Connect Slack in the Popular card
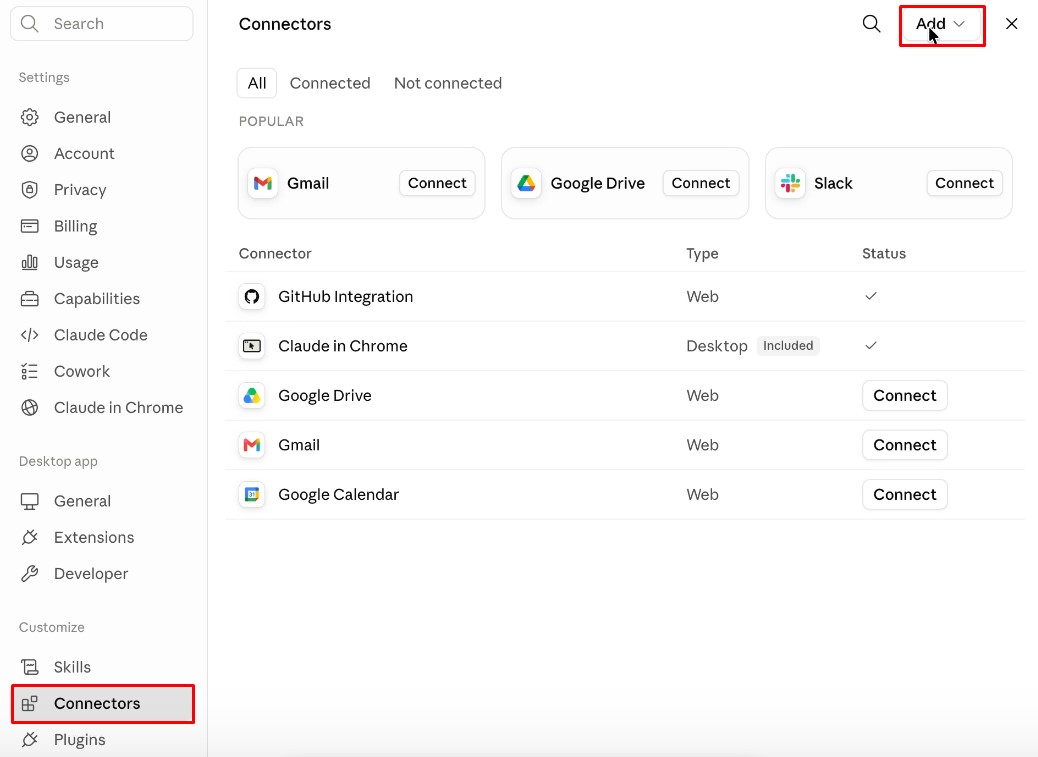 [x=964, y=183]
